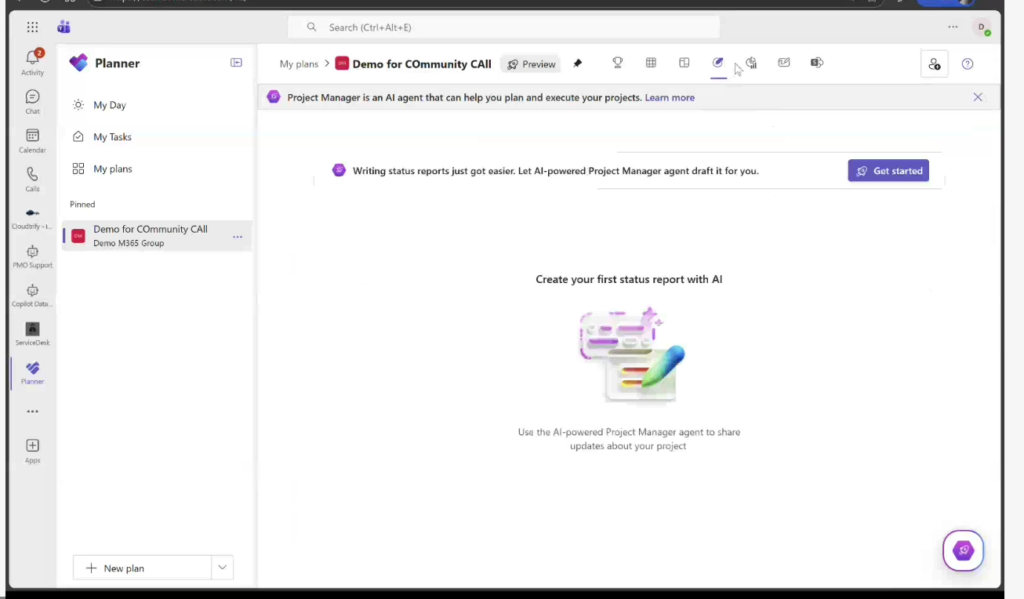Go to My plans breadcrumb
Screen dimensions: 1024x599
298,64
